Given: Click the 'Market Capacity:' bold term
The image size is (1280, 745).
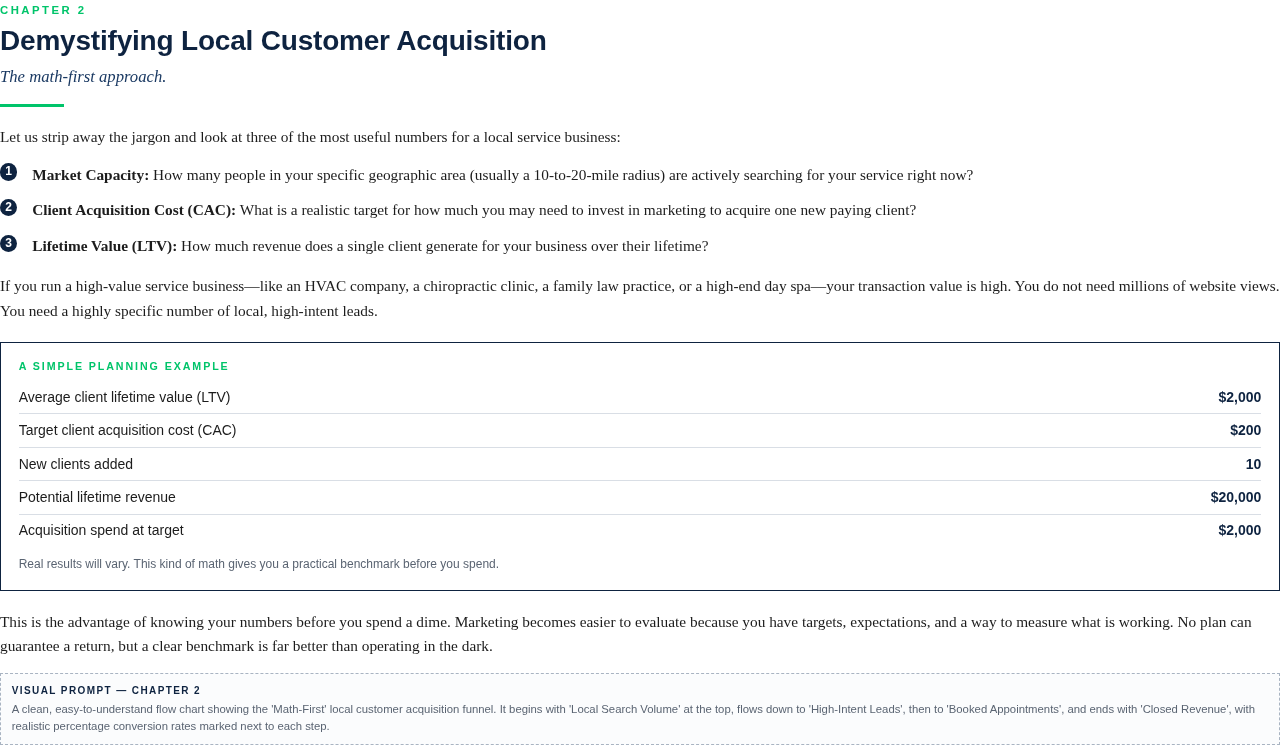Looking at the screenshot, I should point(90,175).
